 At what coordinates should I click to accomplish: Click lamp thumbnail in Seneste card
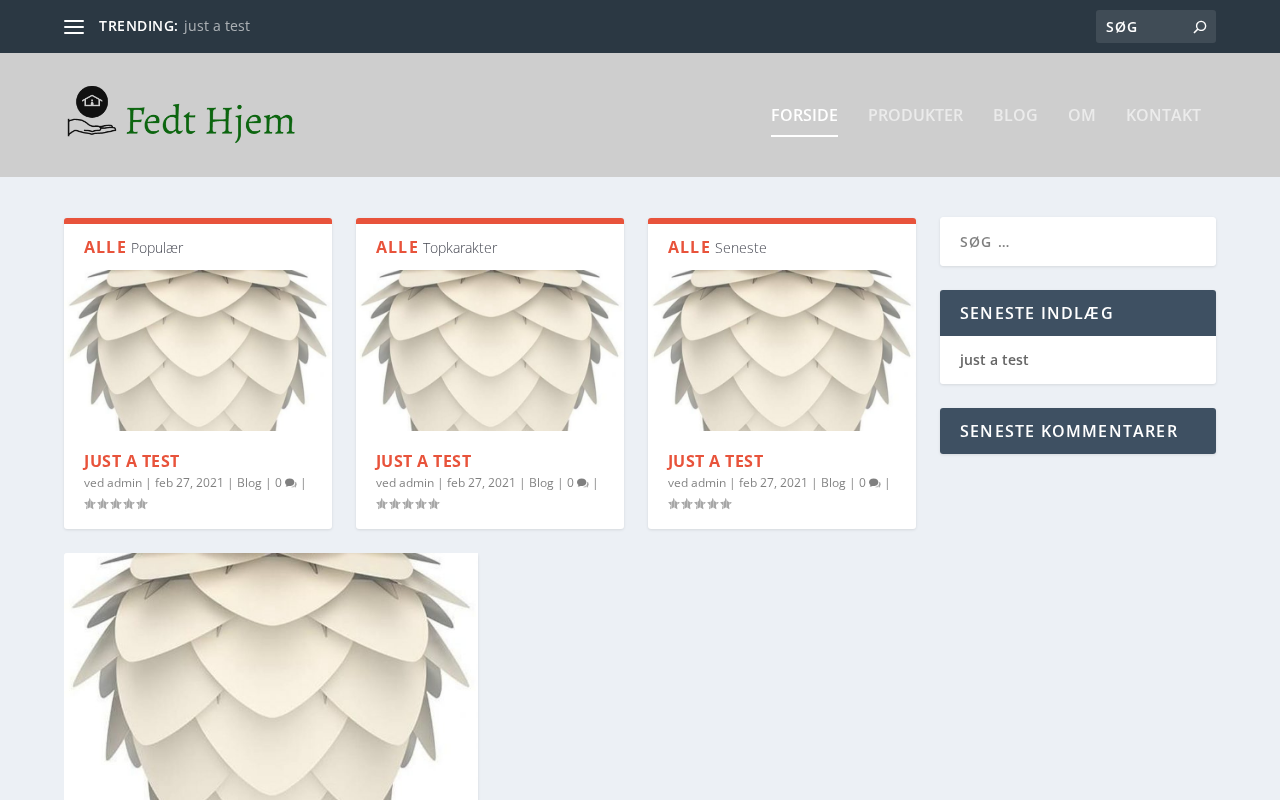(x=782, y=350)
